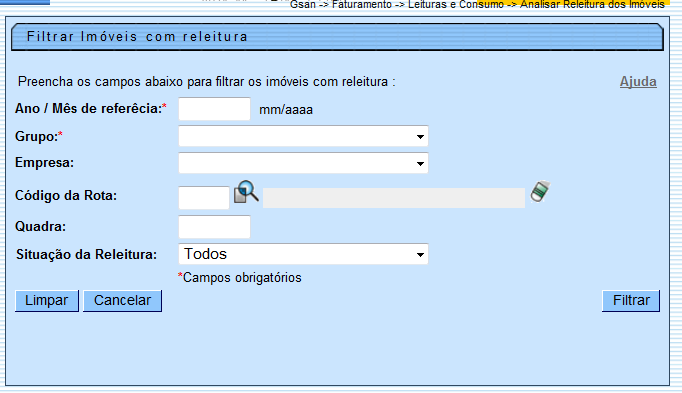682x393 pixels.
Task: Expand the Empresa dropdown
Action: pos(303,163)
